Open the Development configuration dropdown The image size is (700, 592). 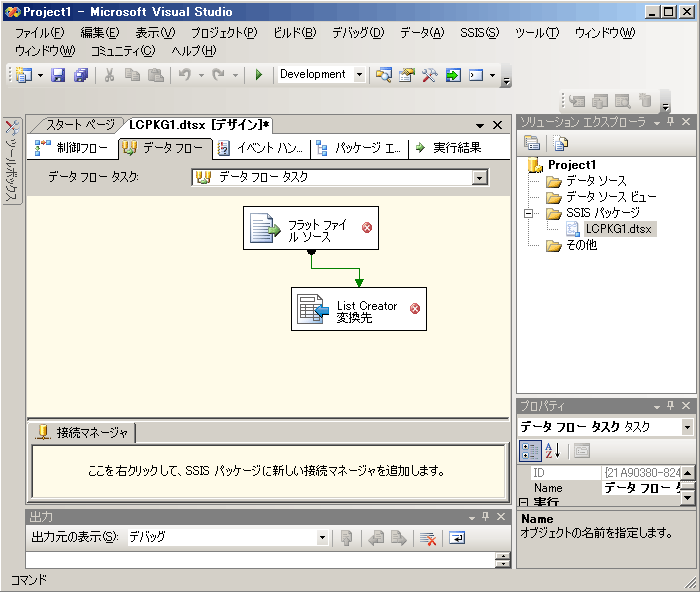coord(359,75)
